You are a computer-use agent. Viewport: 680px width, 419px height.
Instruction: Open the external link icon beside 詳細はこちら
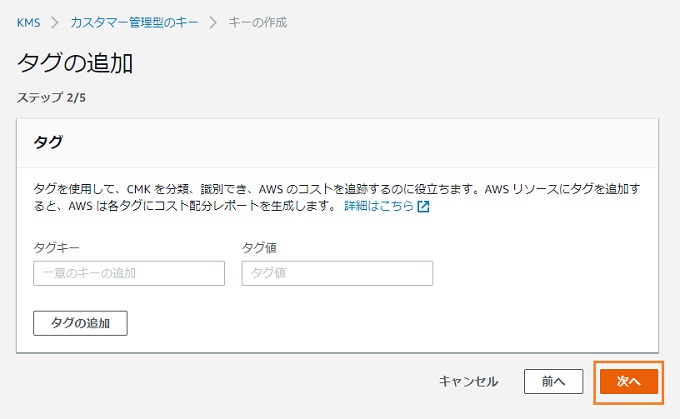[x=423, y=206]
